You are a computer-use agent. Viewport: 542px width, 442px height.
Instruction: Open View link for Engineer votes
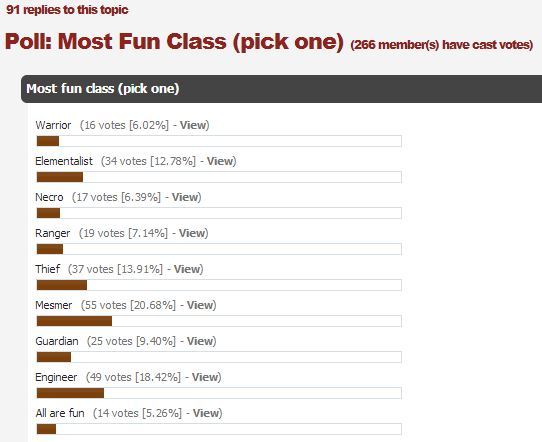pyautogui.click(x=205, y=377)
